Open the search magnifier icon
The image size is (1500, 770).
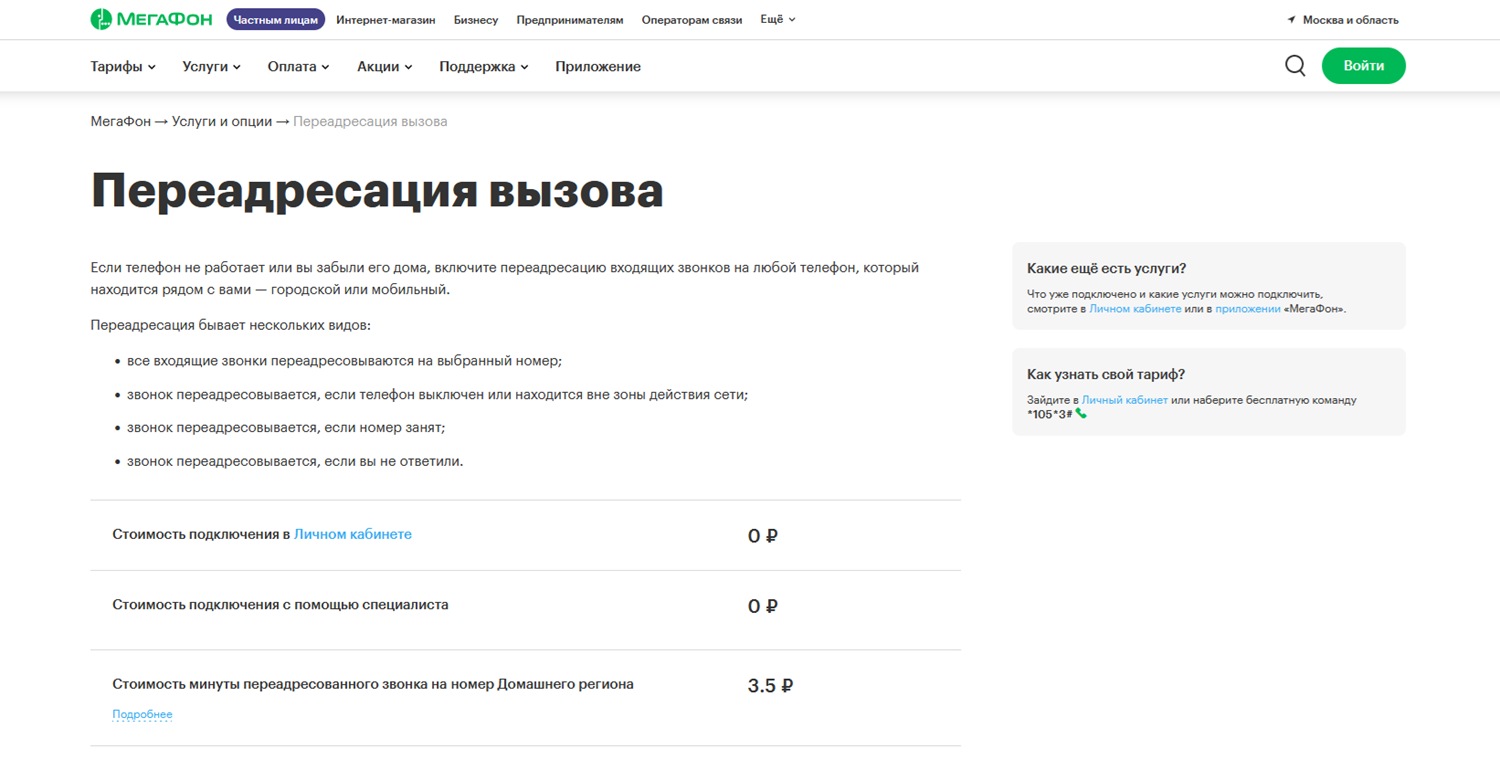1295,66
